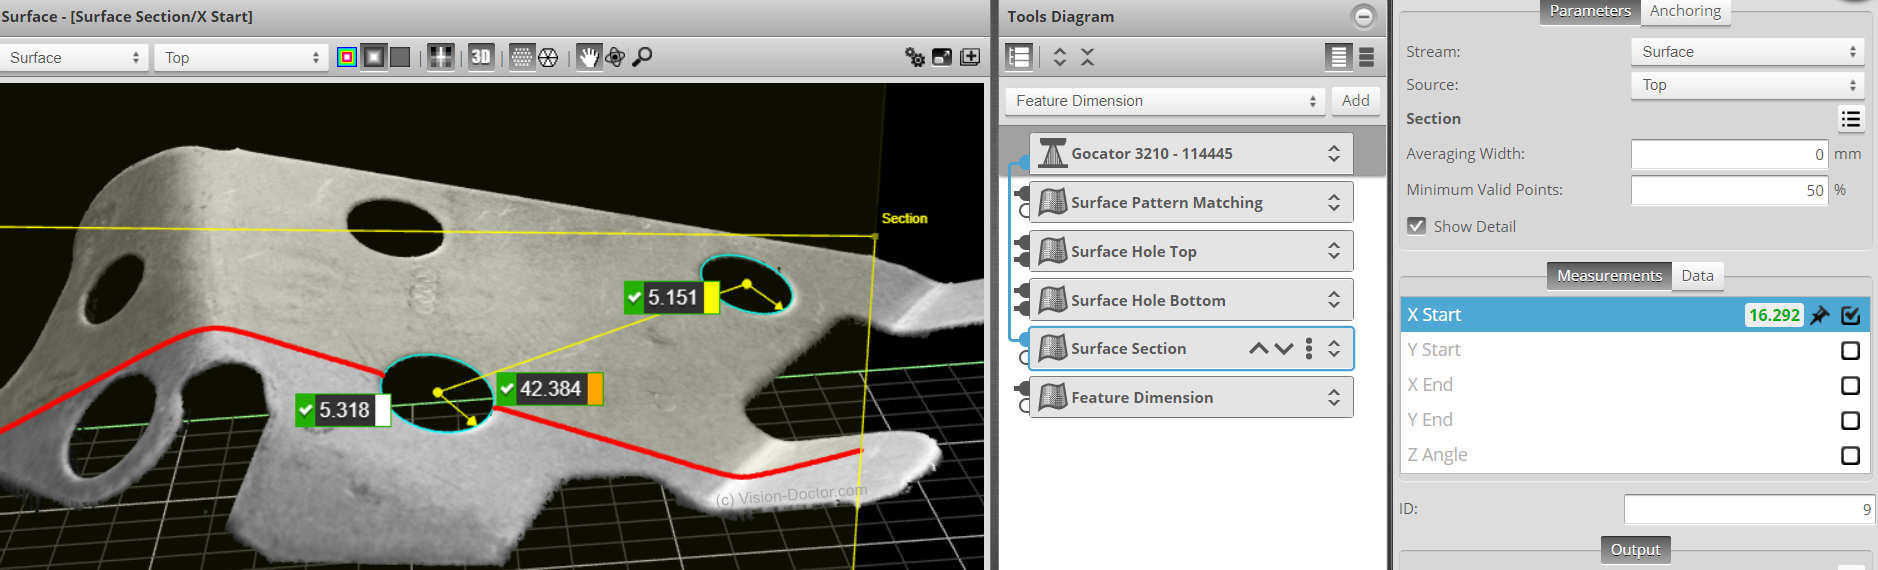Switch to the Anchoring tab
The width and height of the screenshot is (1878, 570).
point(1685,11)
